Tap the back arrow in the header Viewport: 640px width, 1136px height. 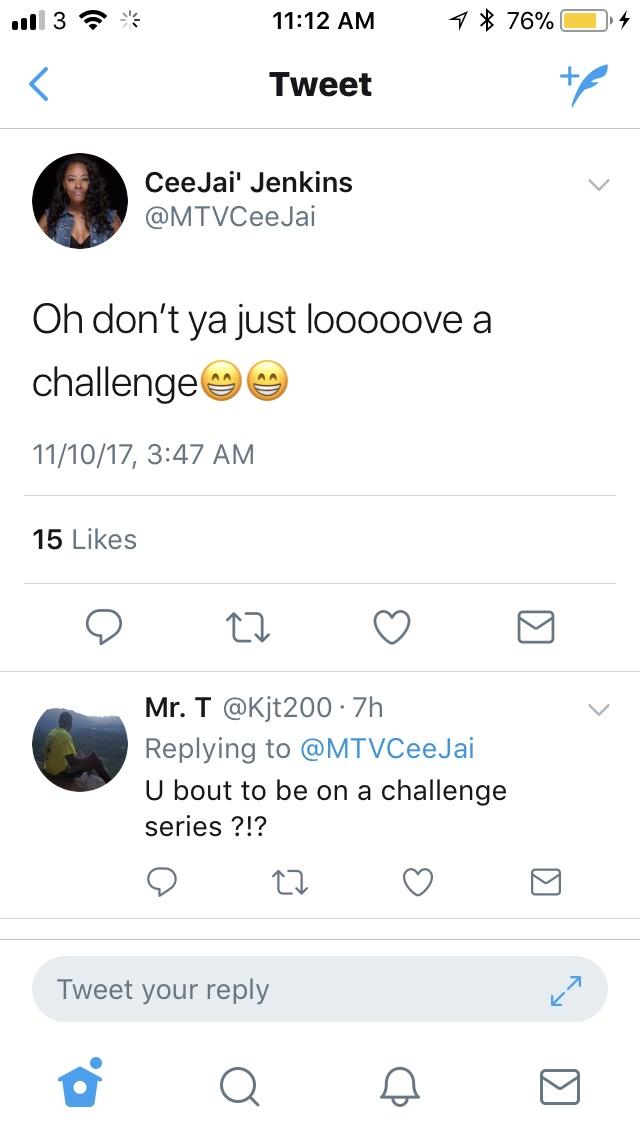39,84
